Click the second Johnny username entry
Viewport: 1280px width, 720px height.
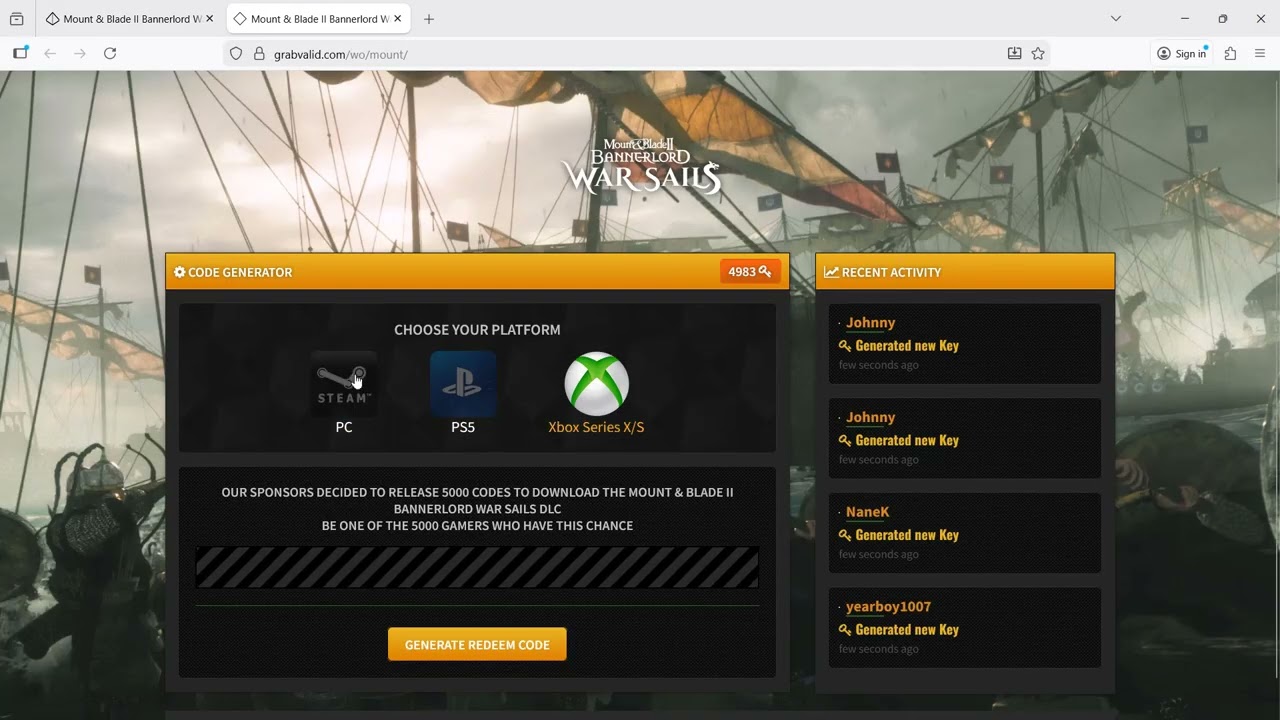click(x=870, y=418)
